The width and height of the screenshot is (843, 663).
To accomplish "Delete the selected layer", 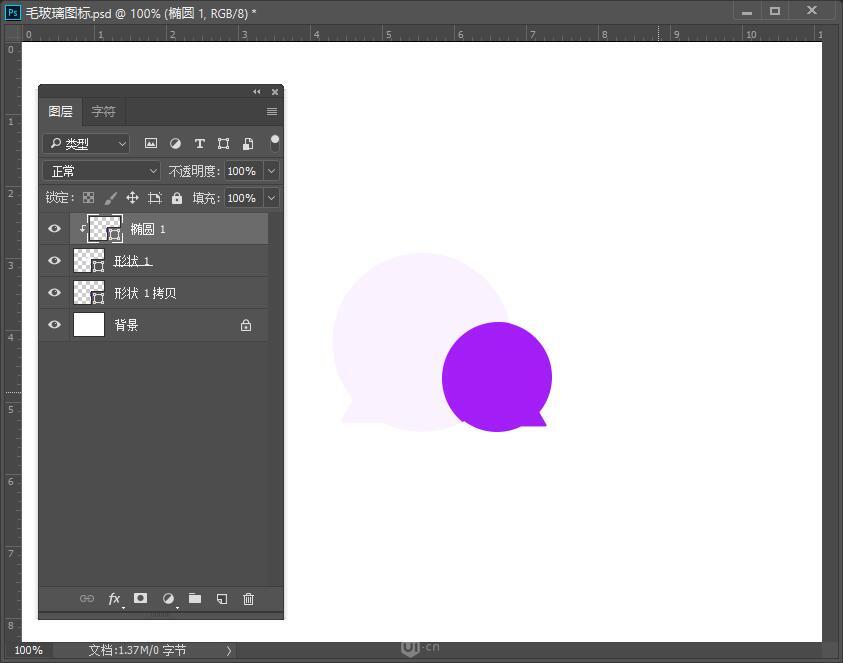I will click(x=248, y=599).
